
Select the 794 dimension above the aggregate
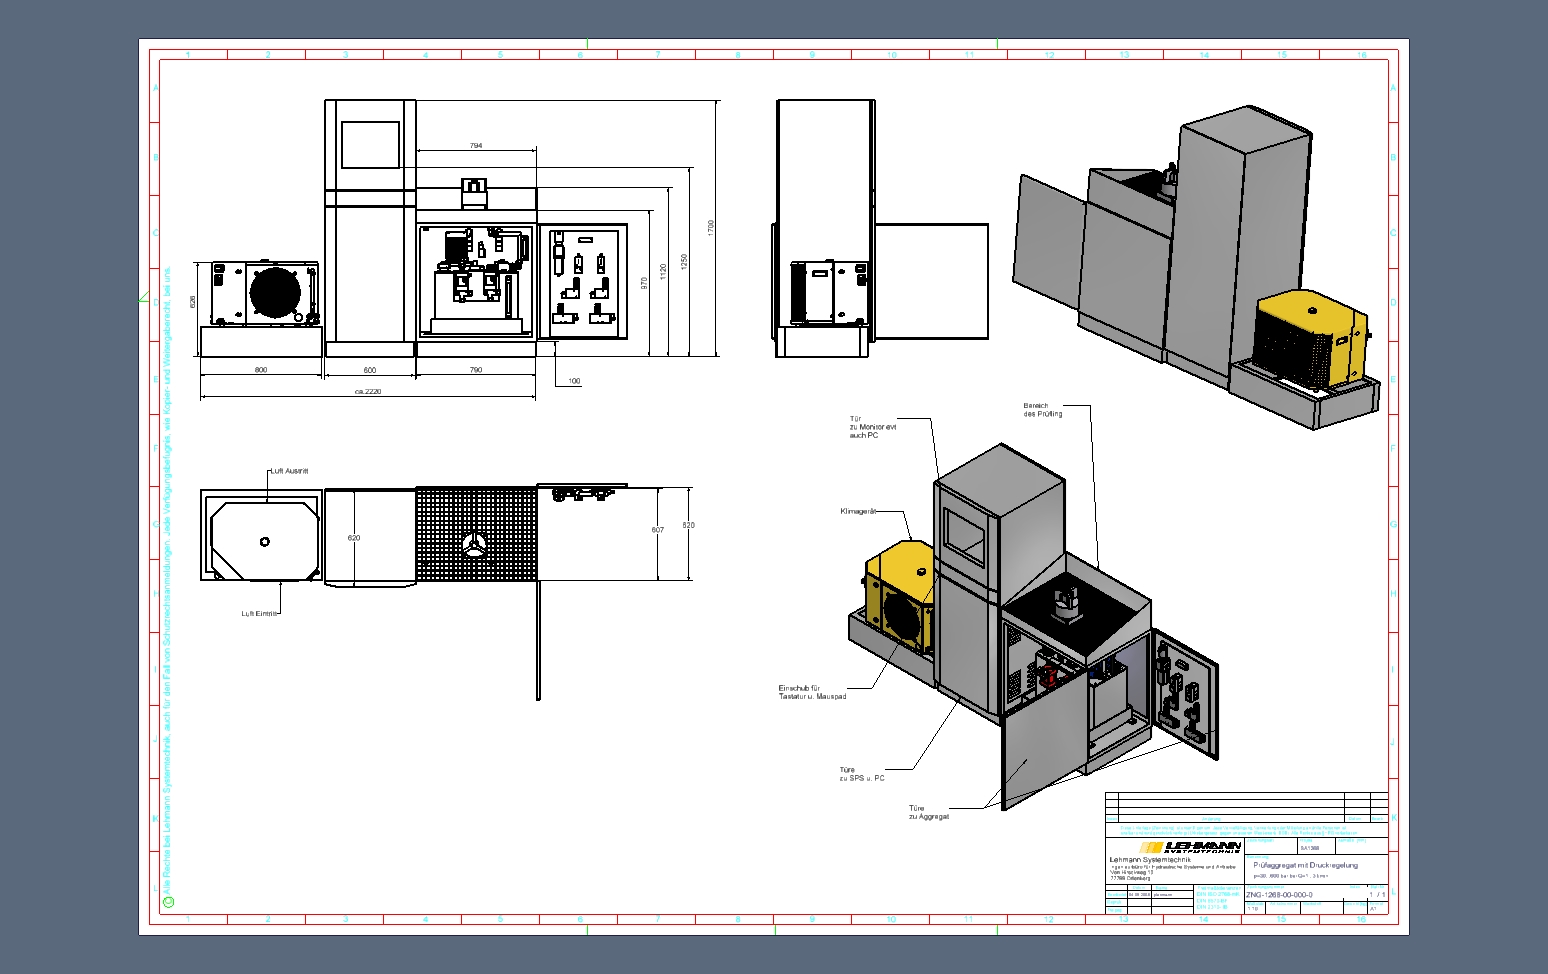(x=476, y=146)
